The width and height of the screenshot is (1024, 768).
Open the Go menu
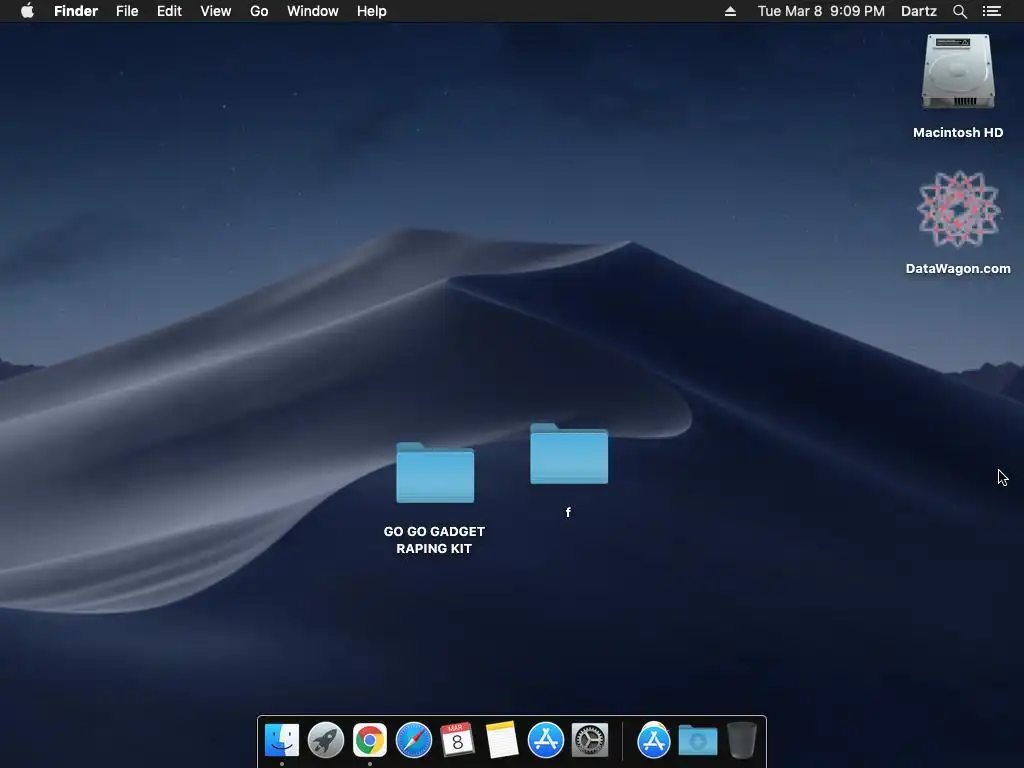click(259, 11)
